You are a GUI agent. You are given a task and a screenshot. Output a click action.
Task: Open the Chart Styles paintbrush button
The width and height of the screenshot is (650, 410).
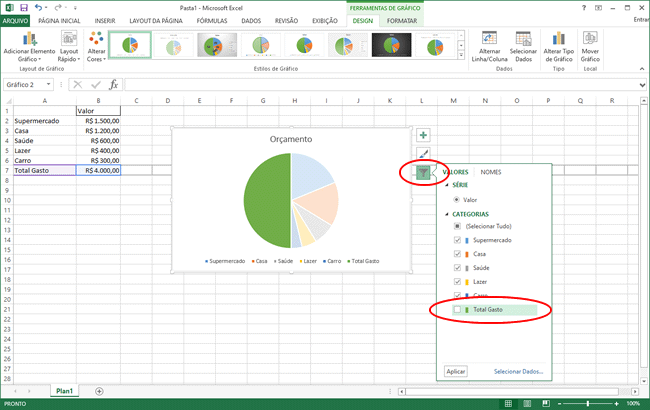click(x=423, y=153)
